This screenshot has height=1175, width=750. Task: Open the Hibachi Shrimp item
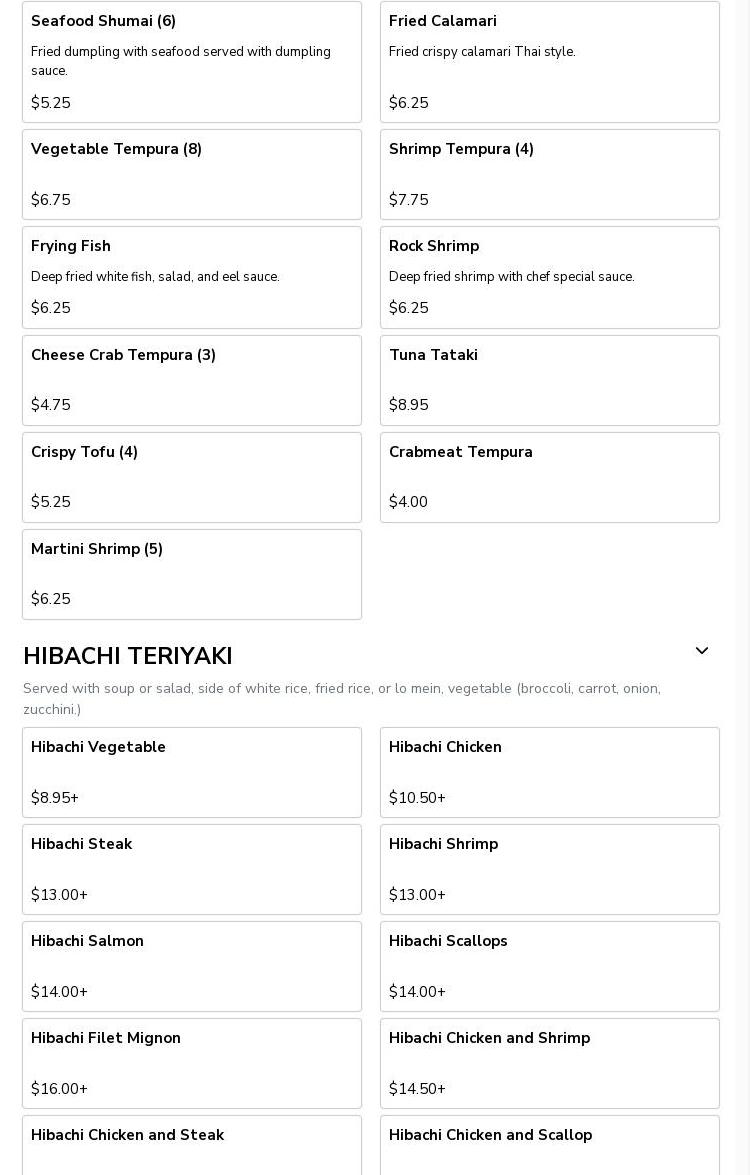click(550, 869)
